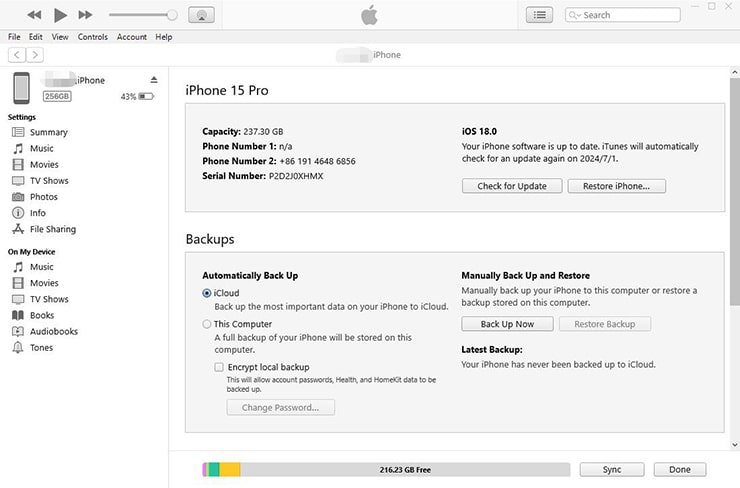
Task: Open the list view icon beside search
Action: click(x=539, y=15)
